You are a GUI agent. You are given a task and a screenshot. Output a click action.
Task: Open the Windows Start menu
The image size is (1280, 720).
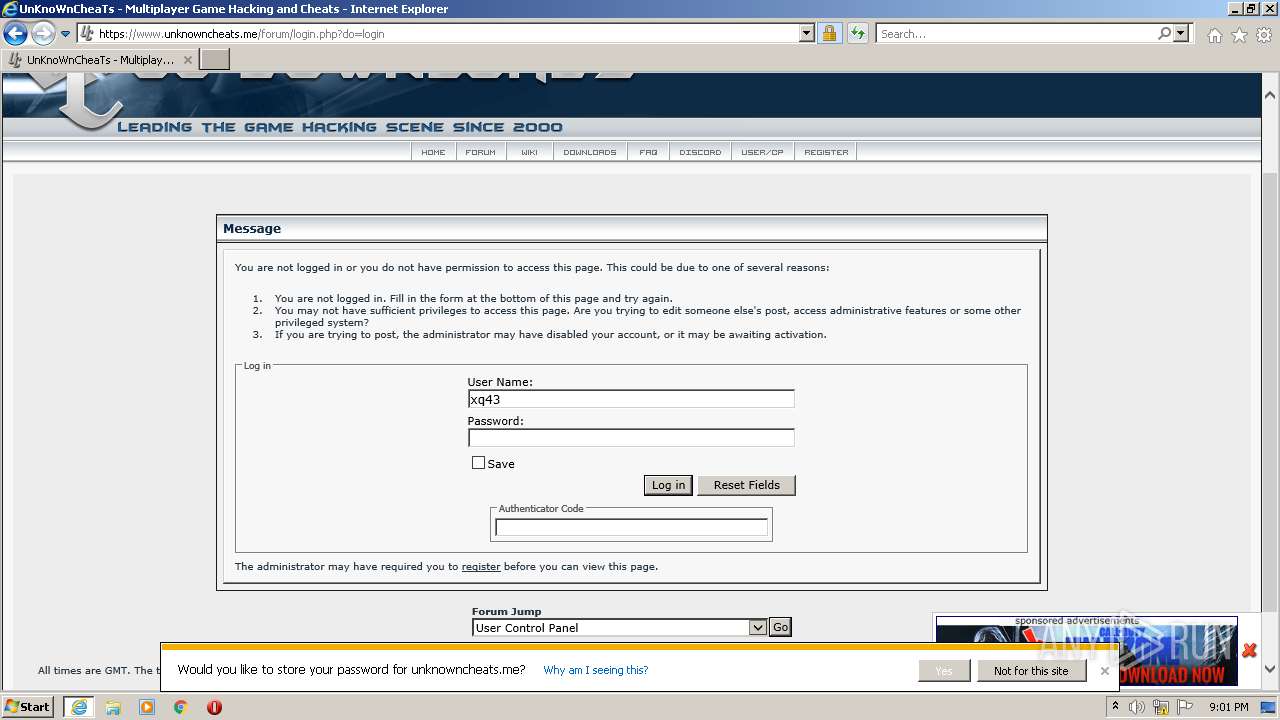tap(28, 706)
